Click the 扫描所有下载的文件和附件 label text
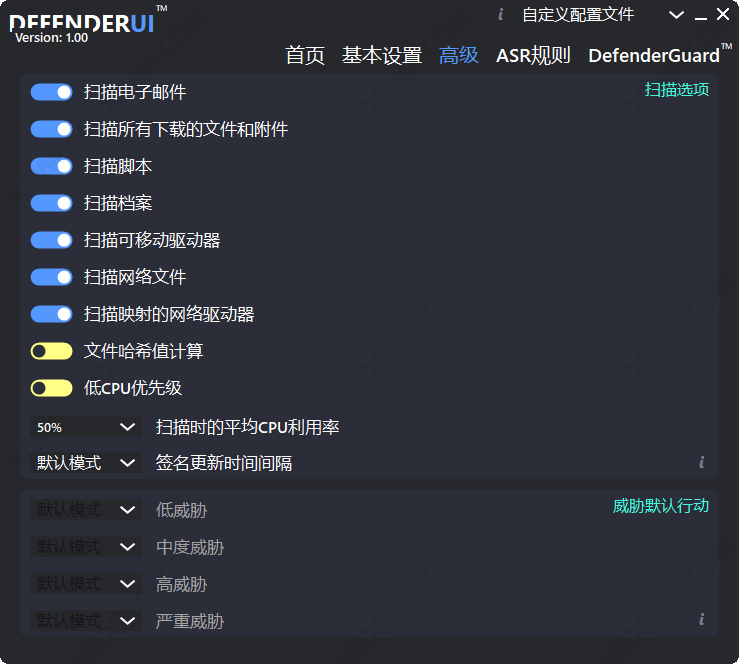The image size is (739, 664). [186, 129]
